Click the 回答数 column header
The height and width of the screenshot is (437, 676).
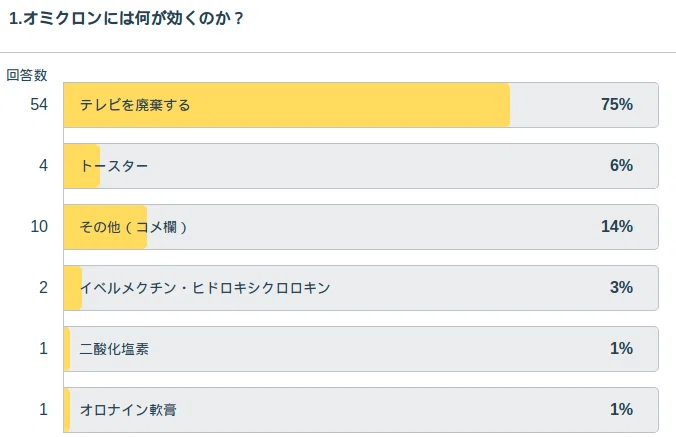click(x=27, y=75)
